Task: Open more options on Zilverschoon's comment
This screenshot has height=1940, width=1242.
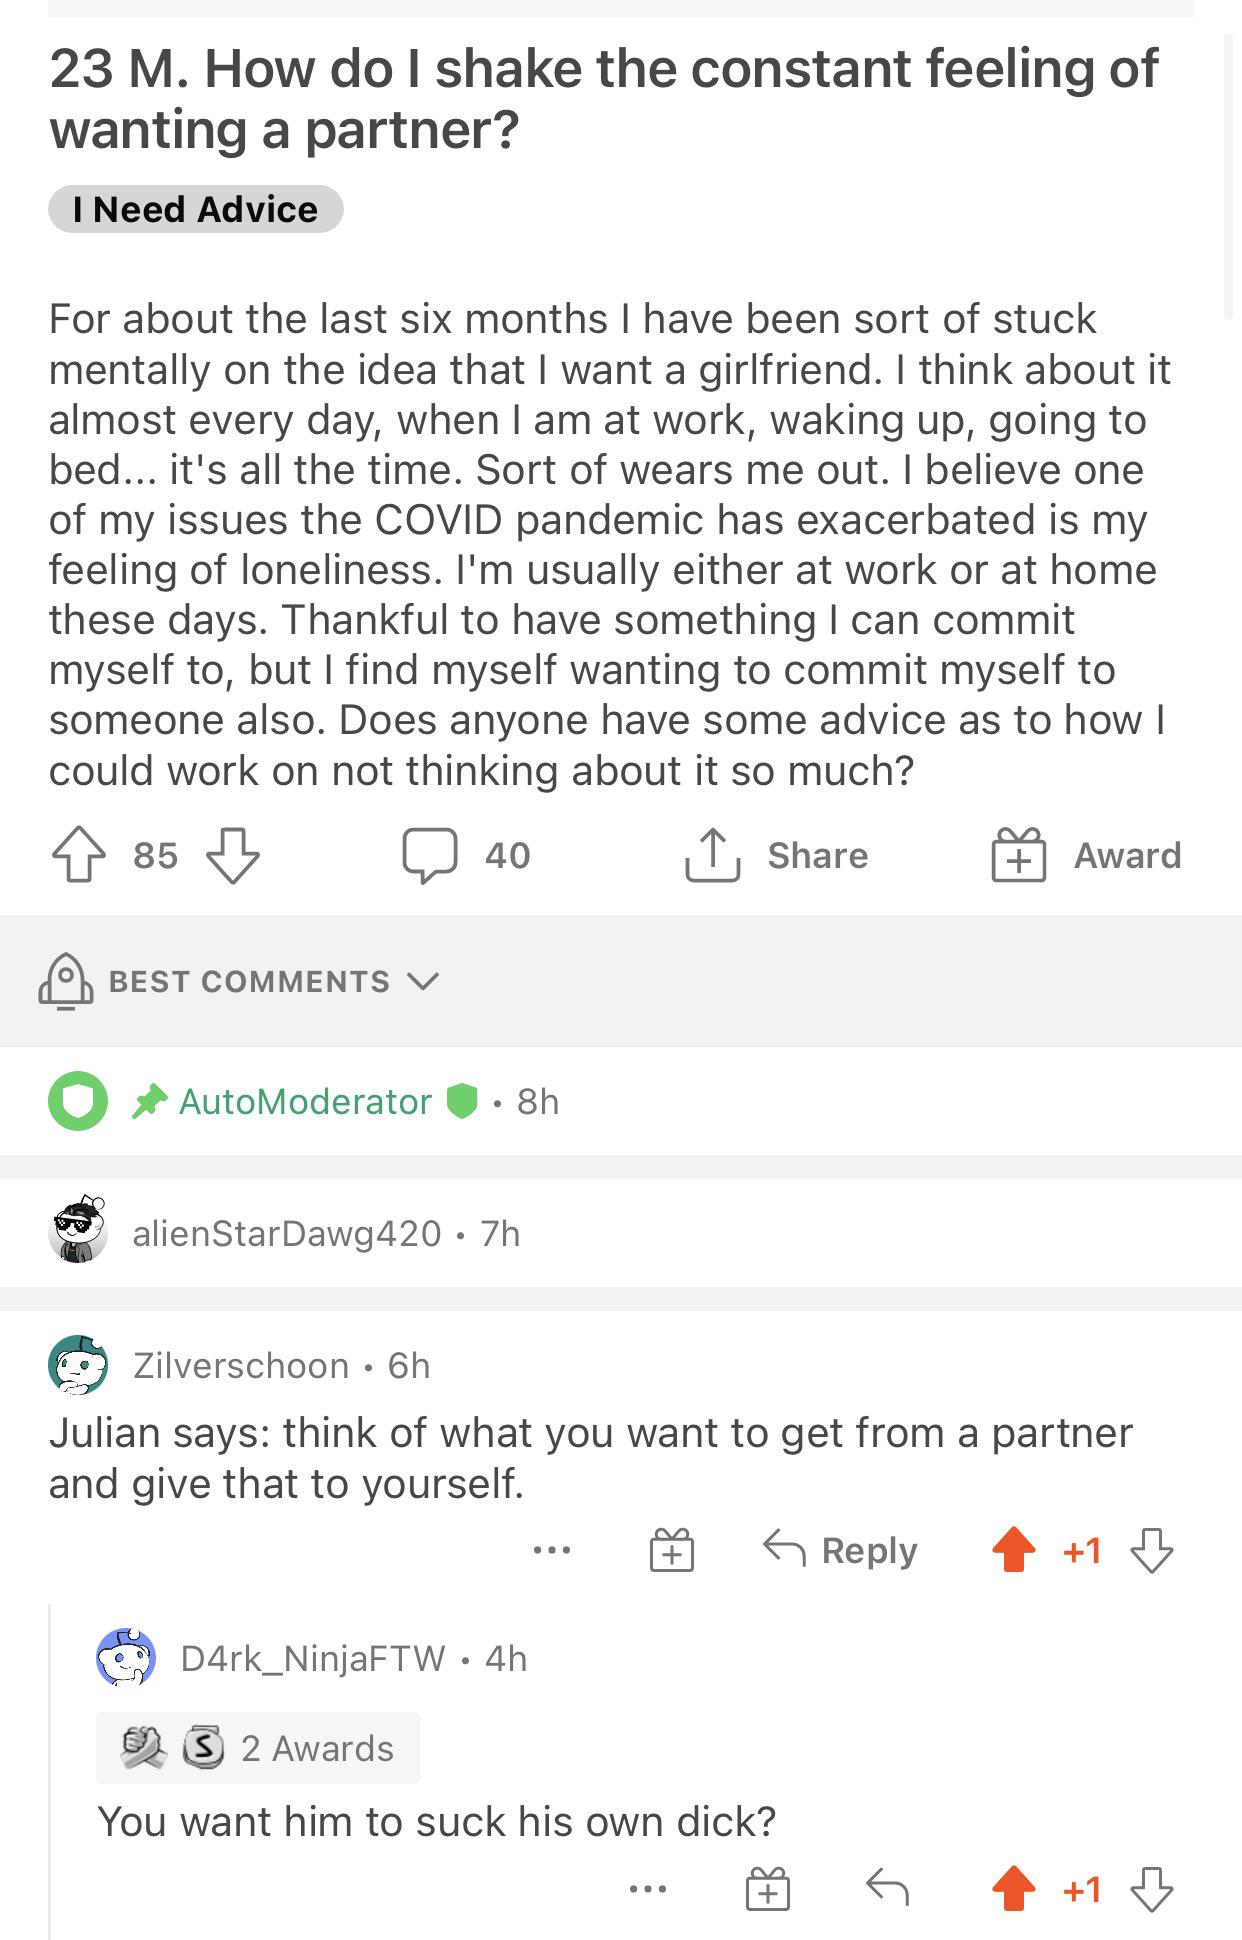Action: (552, 1551)
